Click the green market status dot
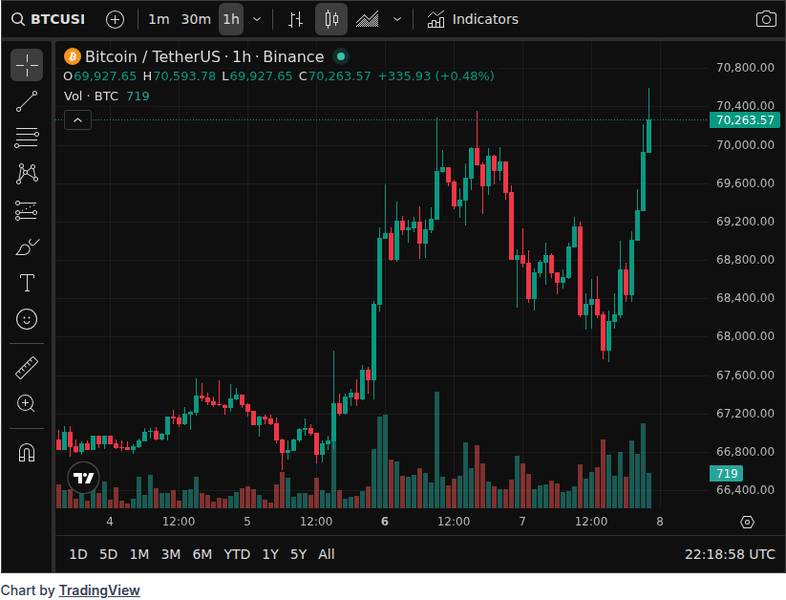The height and width of the screenshot is (600, 786). tap(341, 57)
